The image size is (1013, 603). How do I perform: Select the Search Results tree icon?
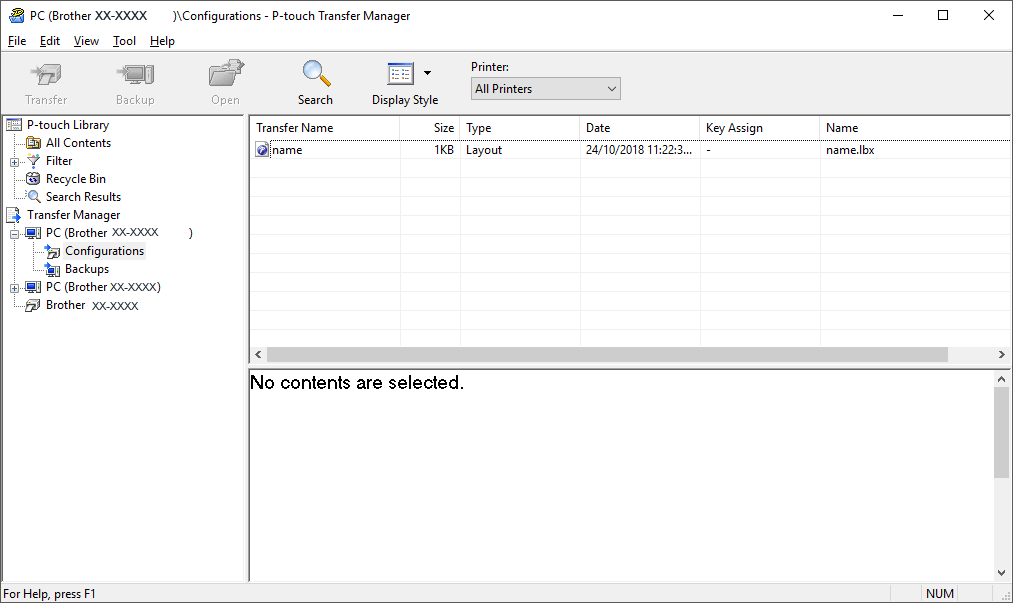(34, 196)
